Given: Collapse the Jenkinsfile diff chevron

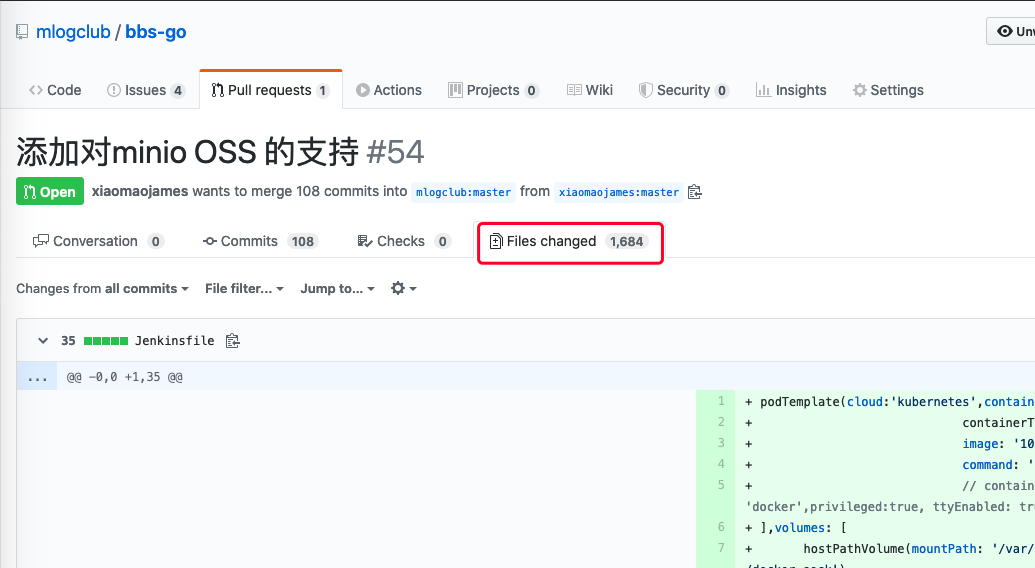Looking at the screenshot, I should tap(43, 341).
